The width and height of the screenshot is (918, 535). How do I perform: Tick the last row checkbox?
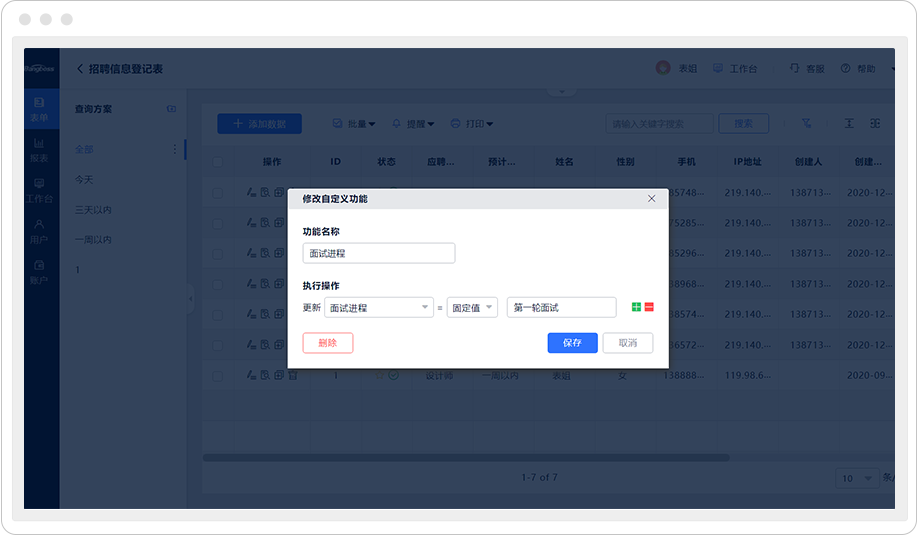(x=218, y=376)
